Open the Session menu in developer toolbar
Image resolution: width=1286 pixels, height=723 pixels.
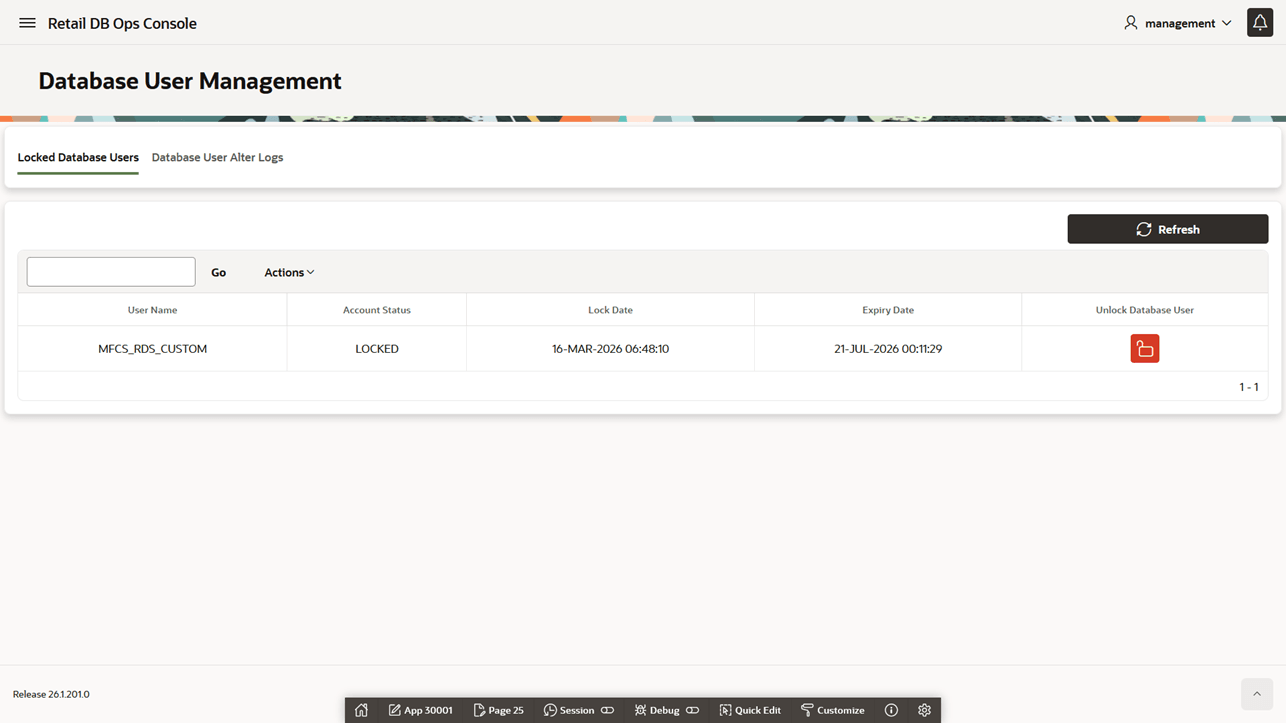(578, 710)
